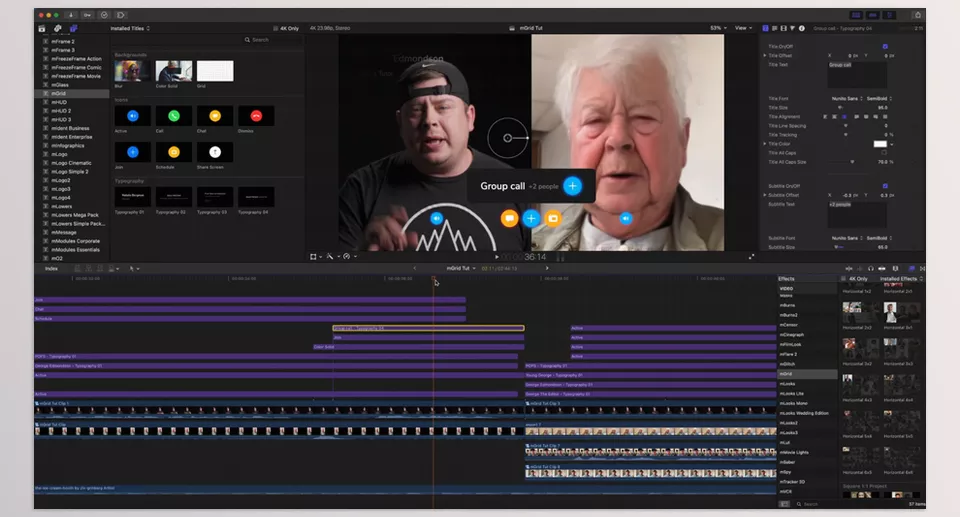960x517 pixels.
Task: Click the Index button
Action: point(51,268)
